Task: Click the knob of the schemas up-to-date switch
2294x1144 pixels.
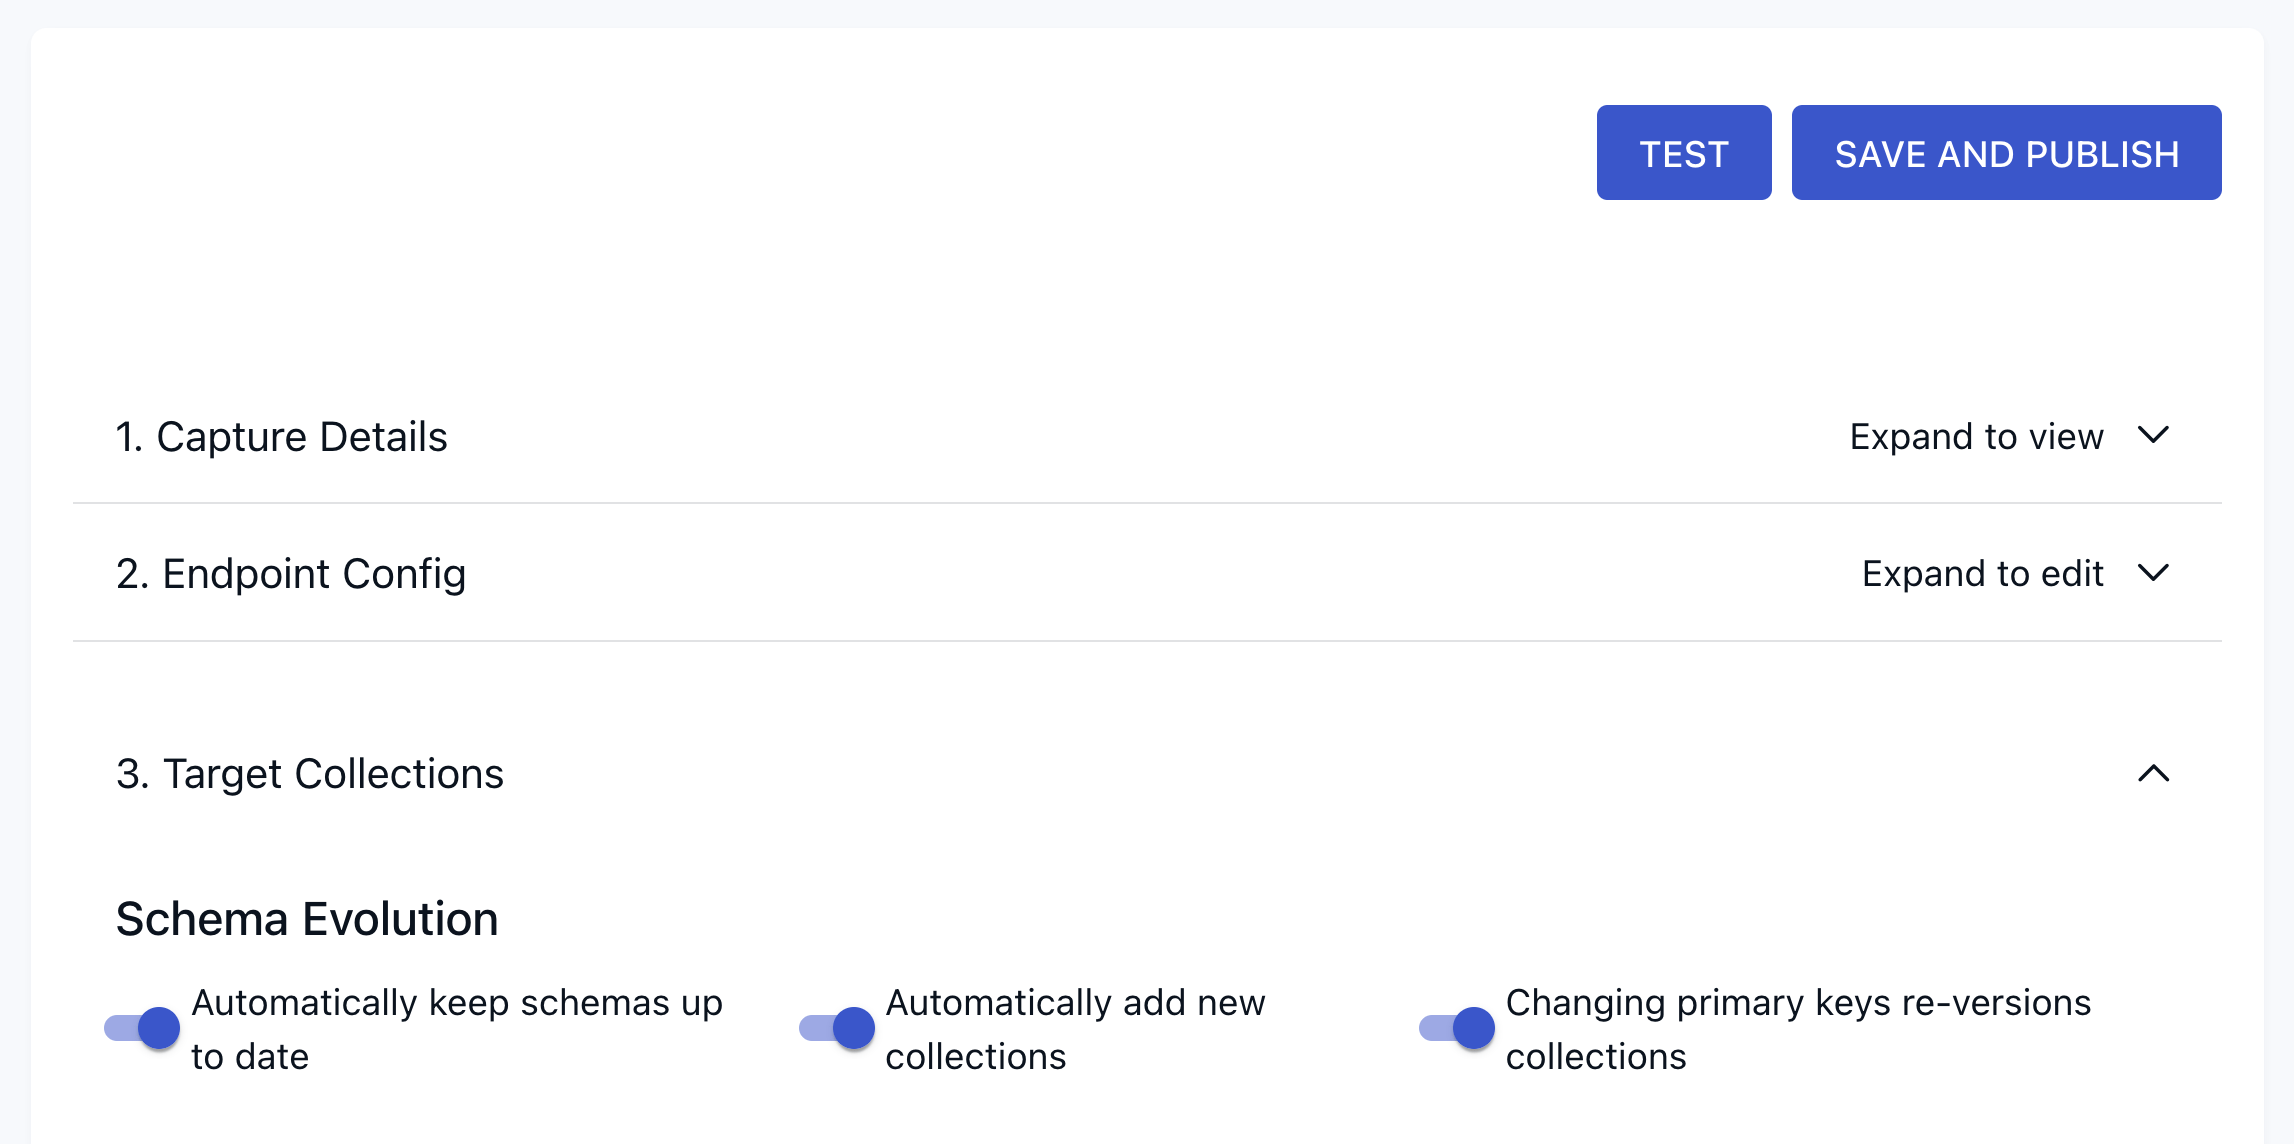Action: point(158,1027)
